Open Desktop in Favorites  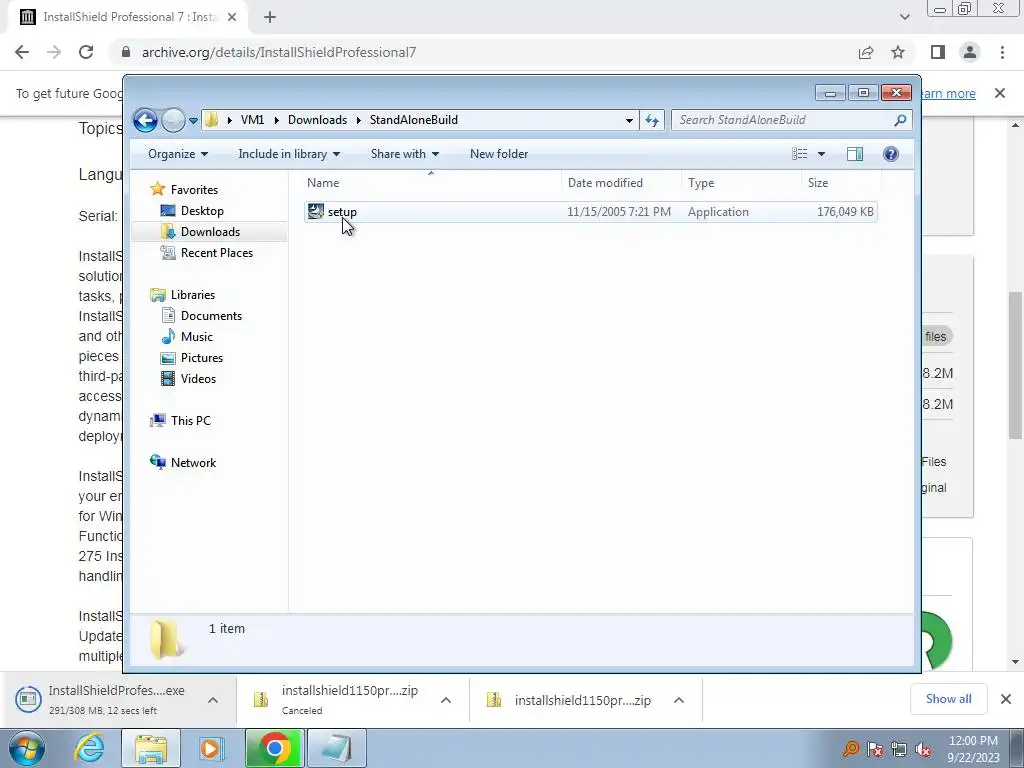pyautogui.click(x=202, y=211)
